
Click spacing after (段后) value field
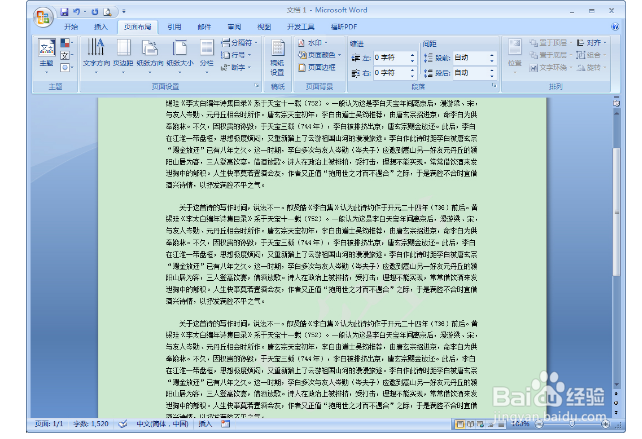pyautogui.click(x=470, y=73)
